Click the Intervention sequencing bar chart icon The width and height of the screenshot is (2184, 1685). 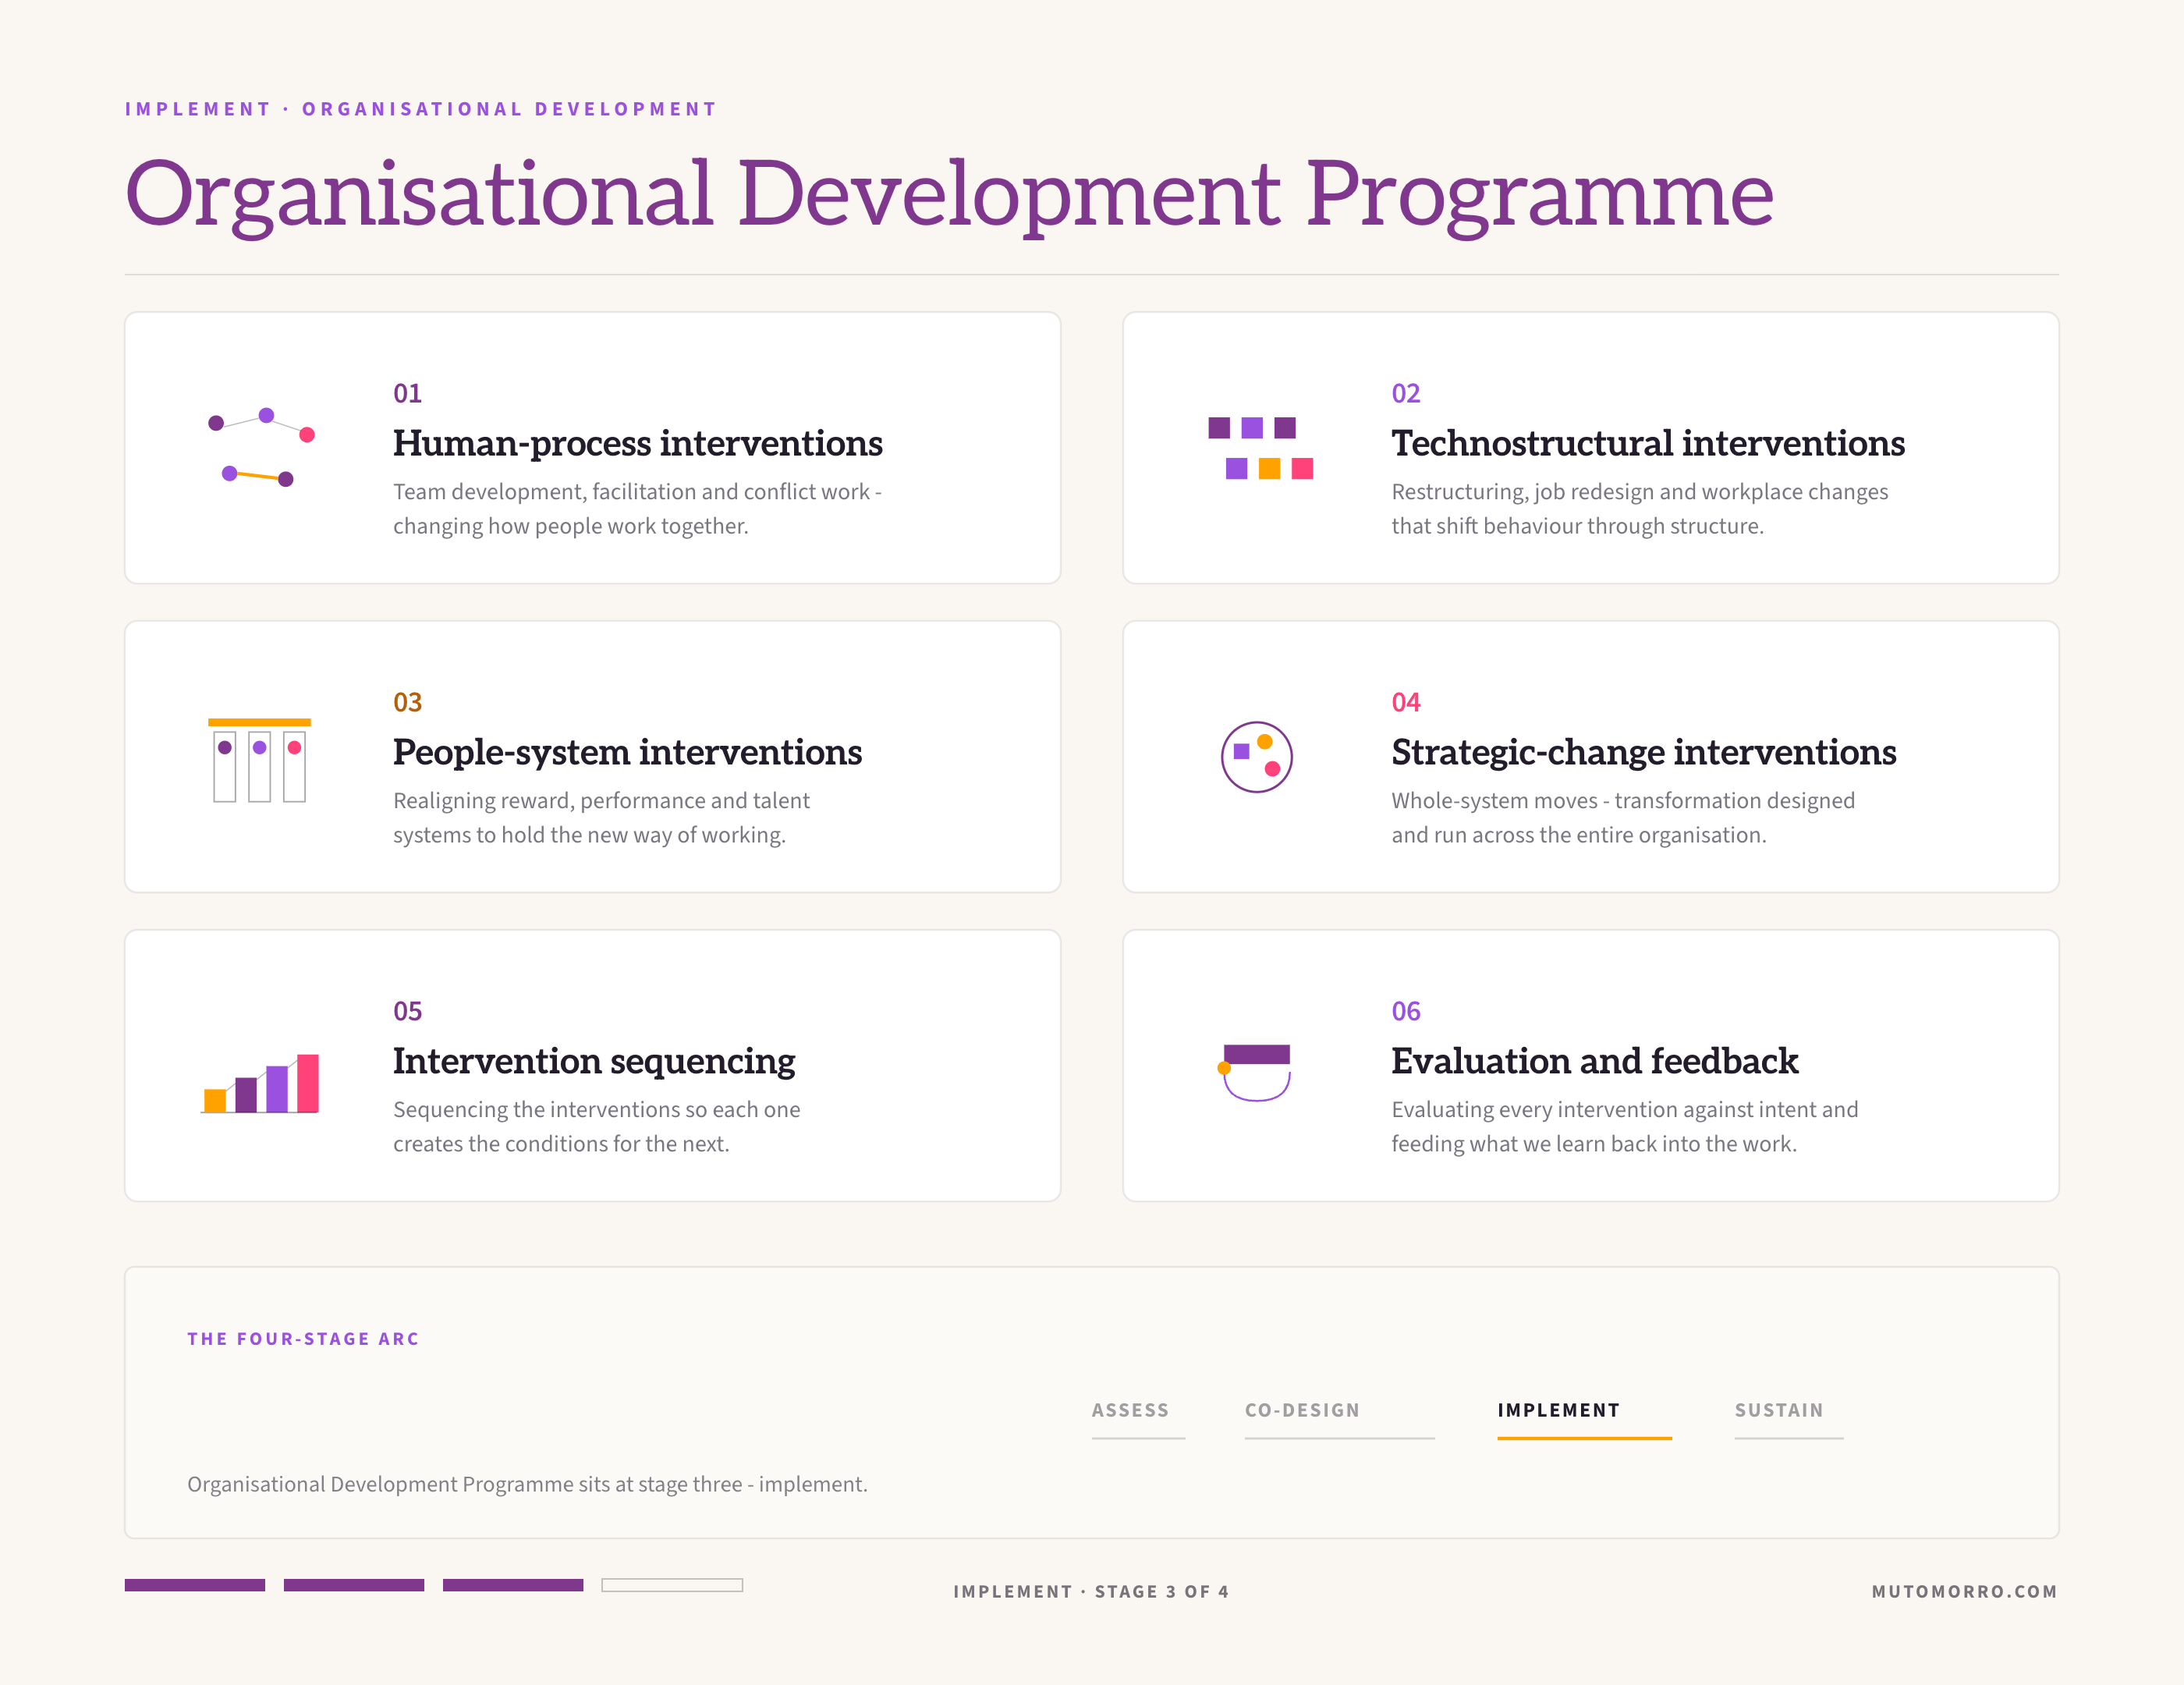coord(260,1083)
